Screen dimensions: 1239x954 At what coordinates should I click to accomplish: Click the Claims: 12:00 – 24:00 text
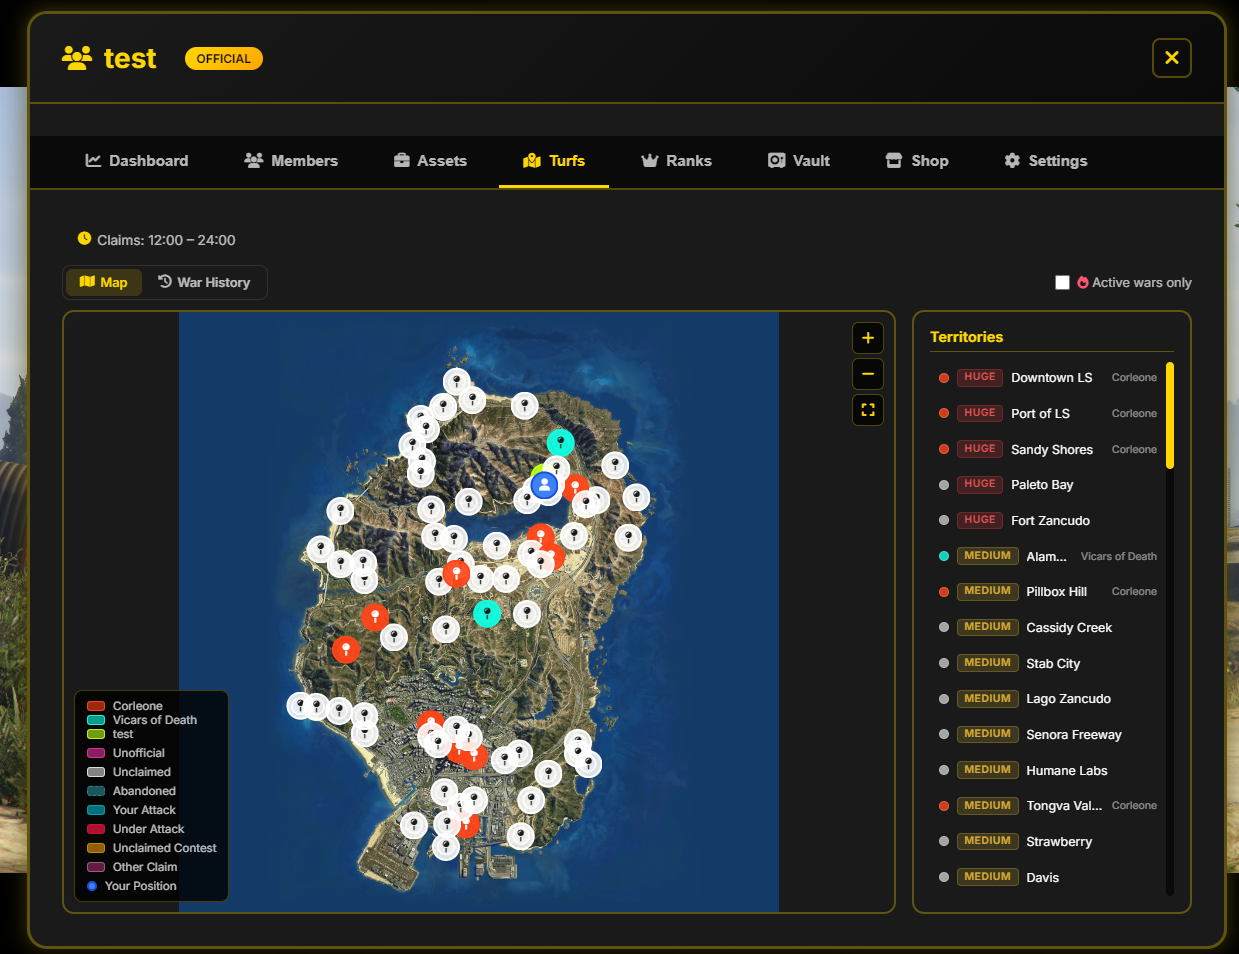(x=166, y=240)
